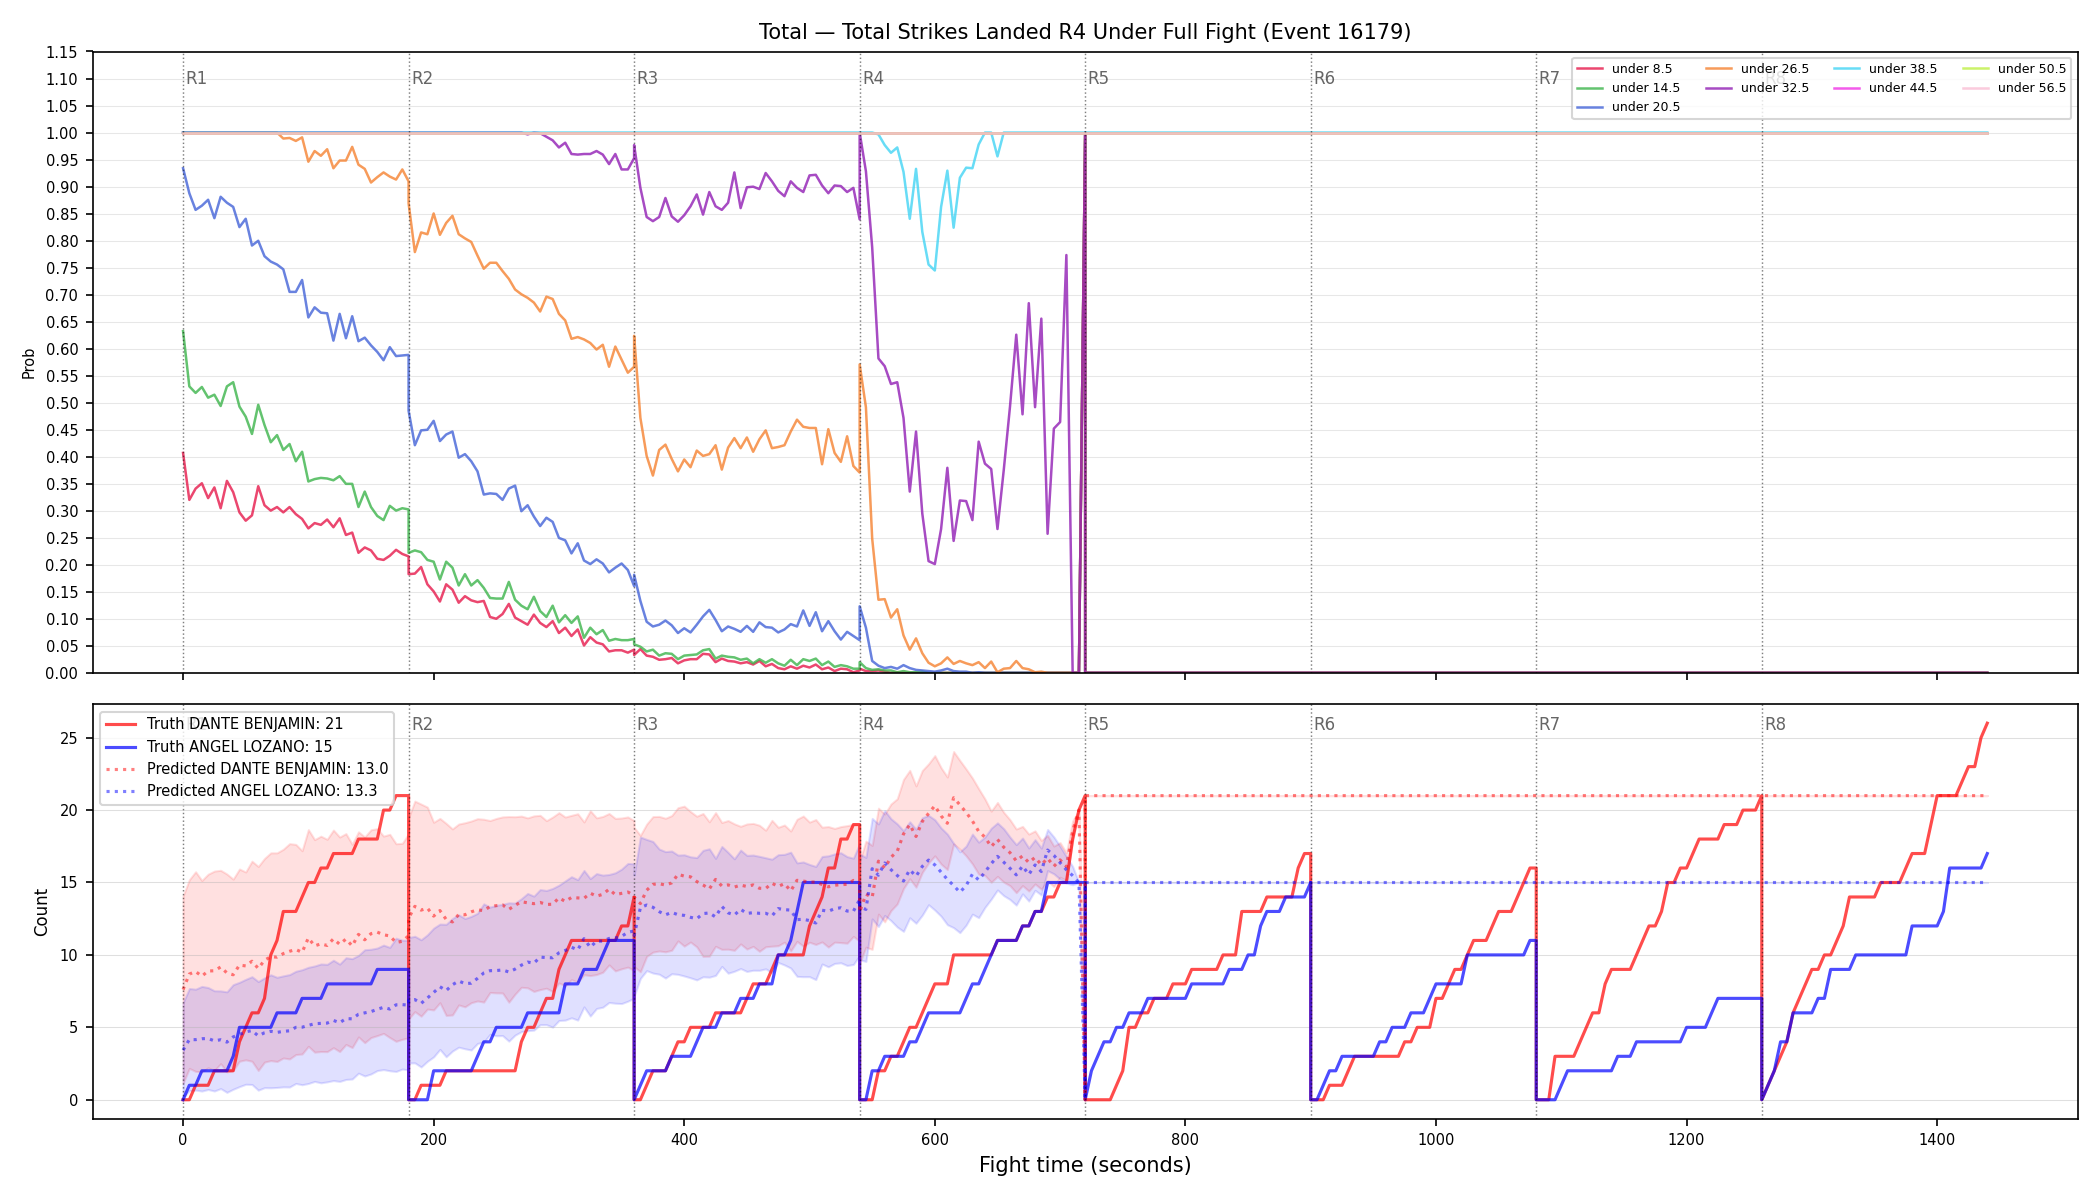The height and width of the screenshot is (1200, 2100).
Task: Click R3 marker in the probability chart
Action: pos(648,78)
